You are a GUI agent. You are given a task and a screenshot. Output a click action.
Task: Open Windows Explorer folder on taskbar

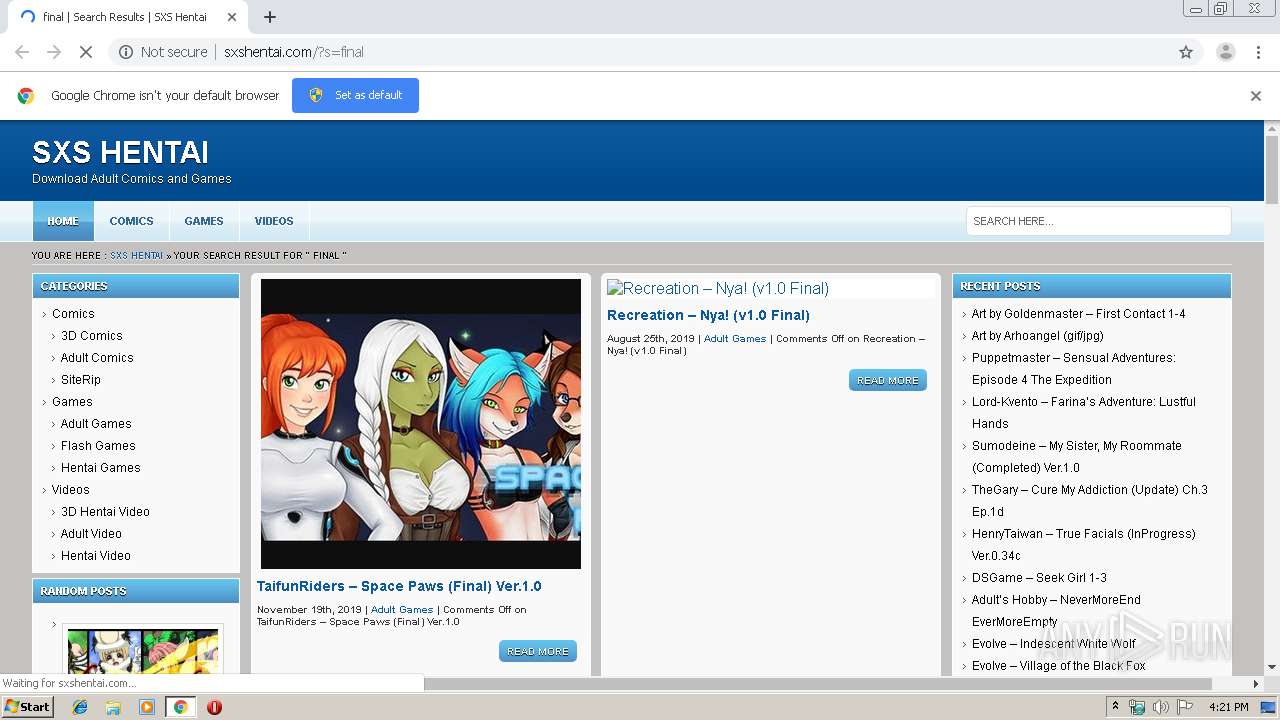[113, 707]
